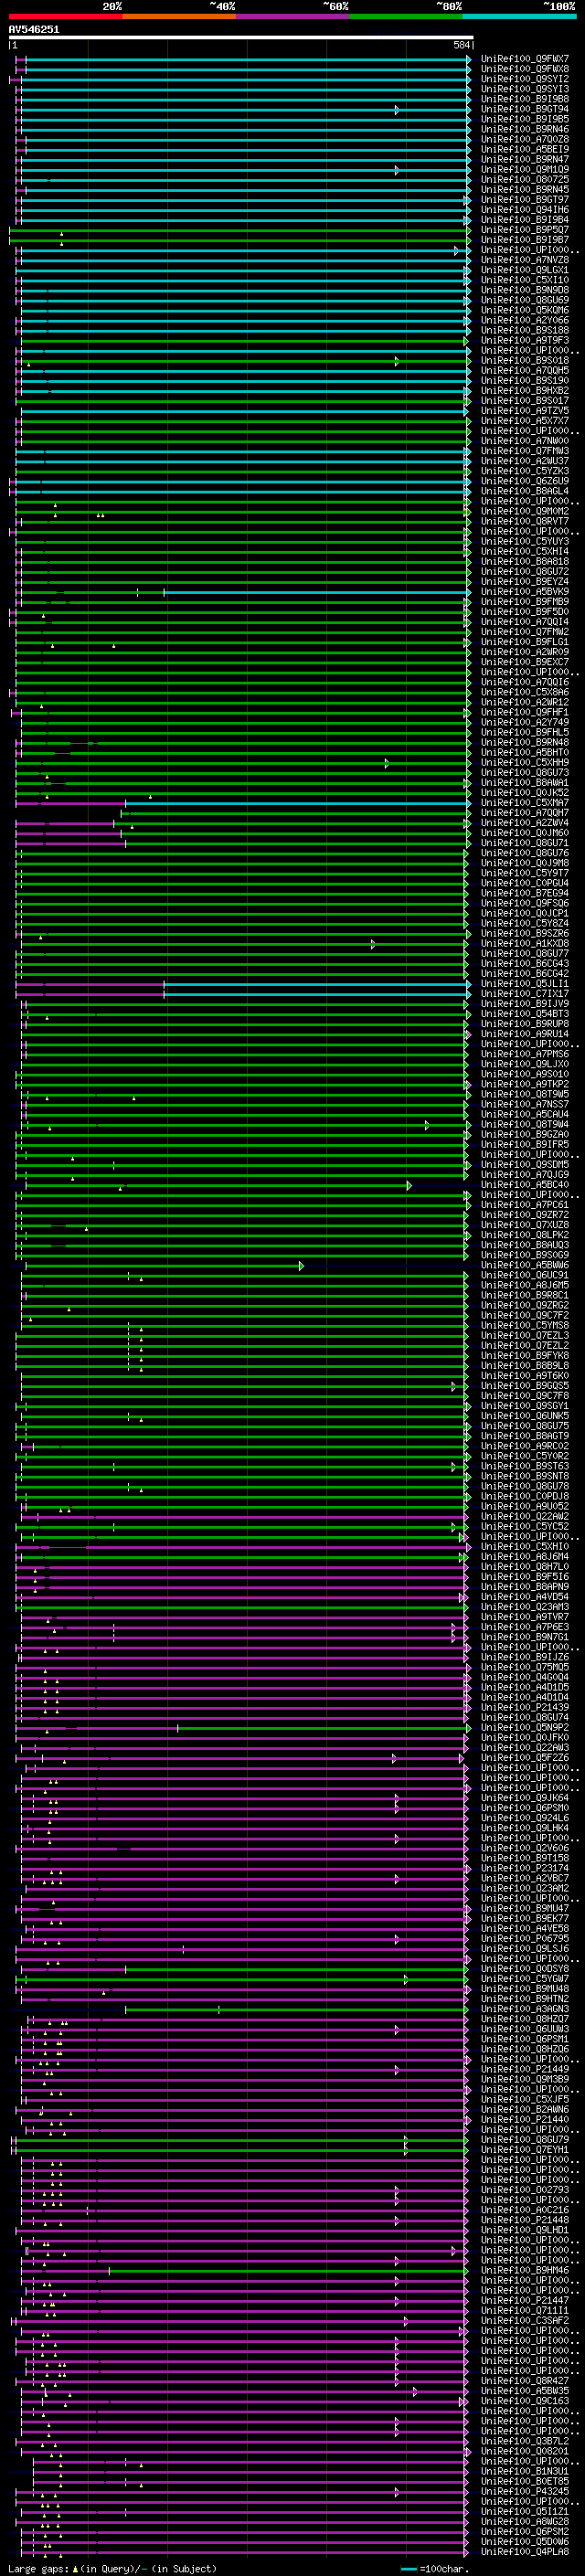
Task: Click hit label UniRef100_Q8T9W4
Action: 525,1124
